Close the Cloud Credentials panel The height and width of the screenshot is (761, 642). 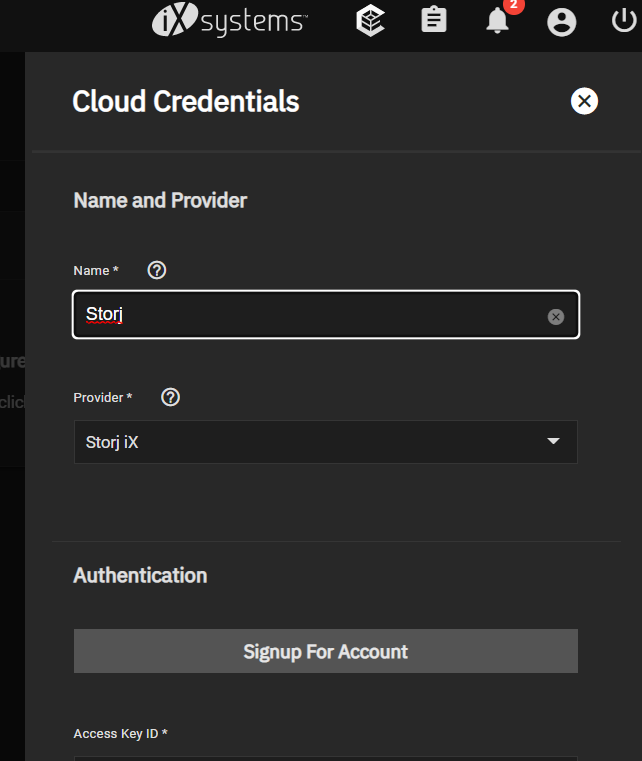pos(584,101)
